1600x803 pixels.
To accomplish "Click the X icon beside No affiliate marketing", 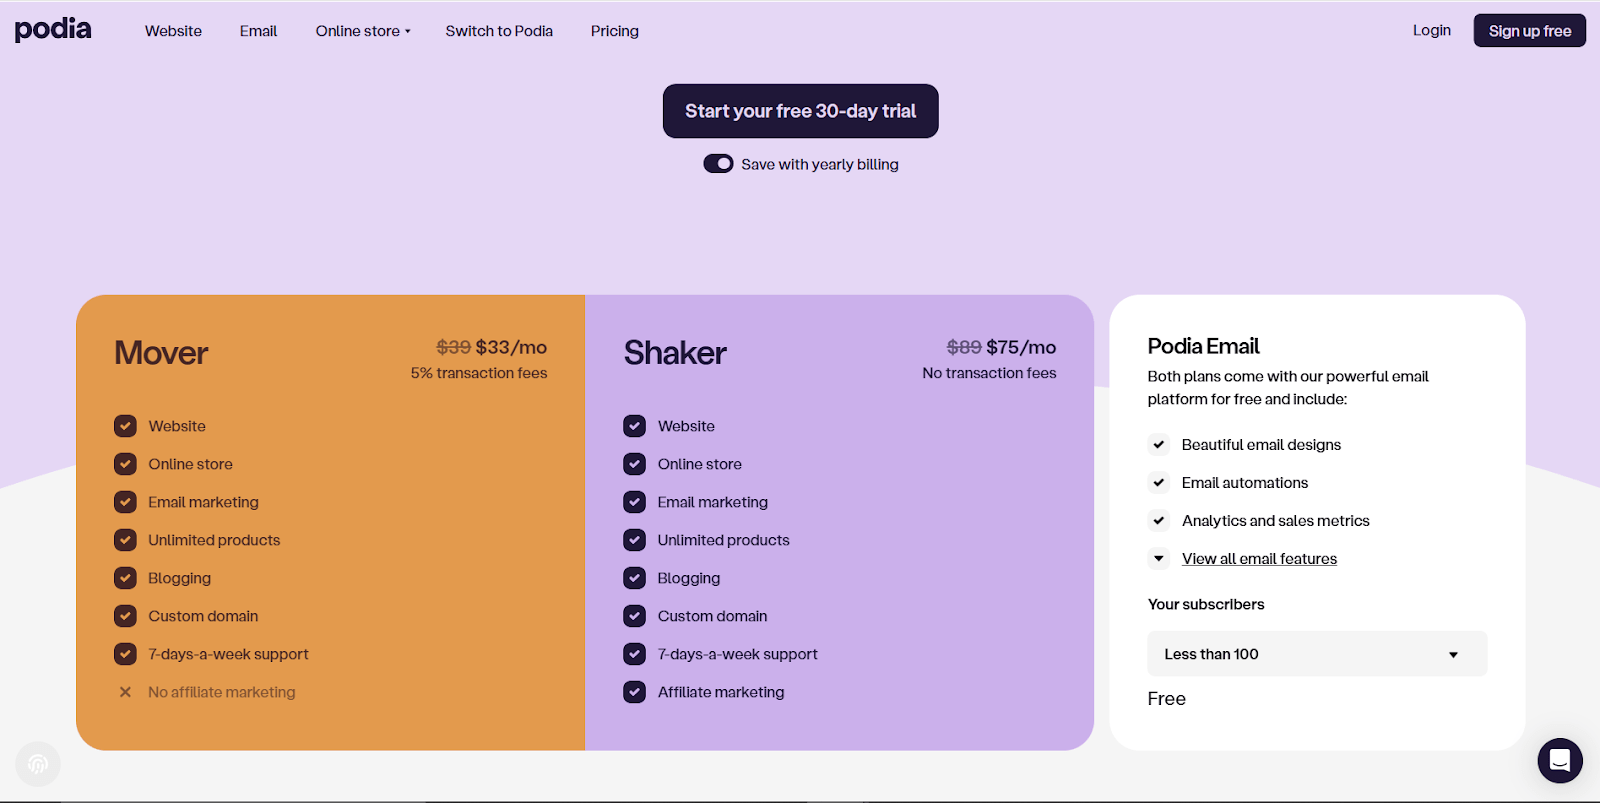I will point(125,692).
